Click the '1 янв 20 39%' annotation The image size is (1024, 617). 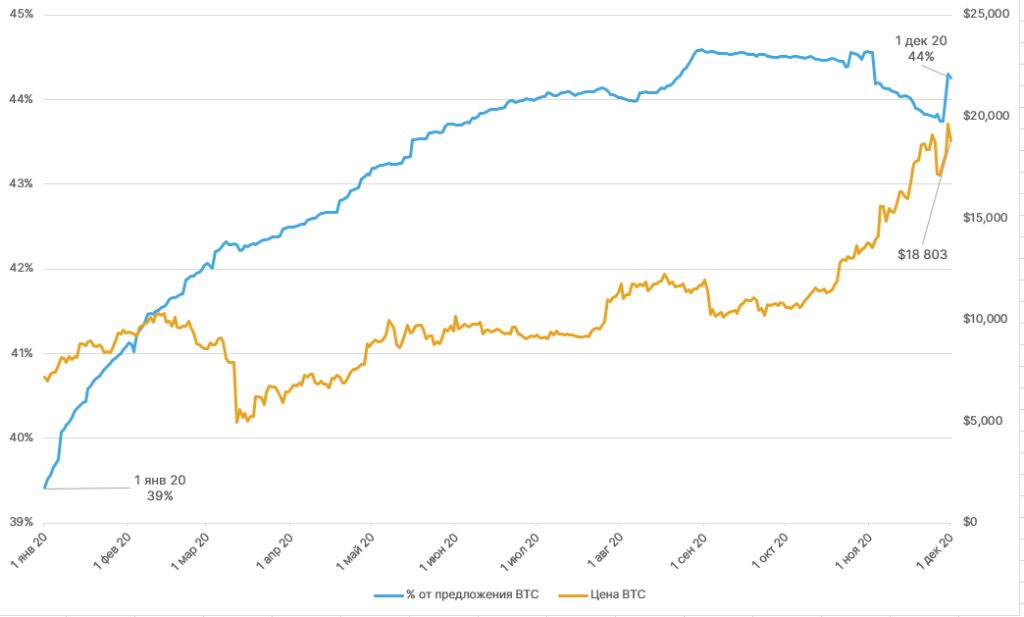point(159,487)
